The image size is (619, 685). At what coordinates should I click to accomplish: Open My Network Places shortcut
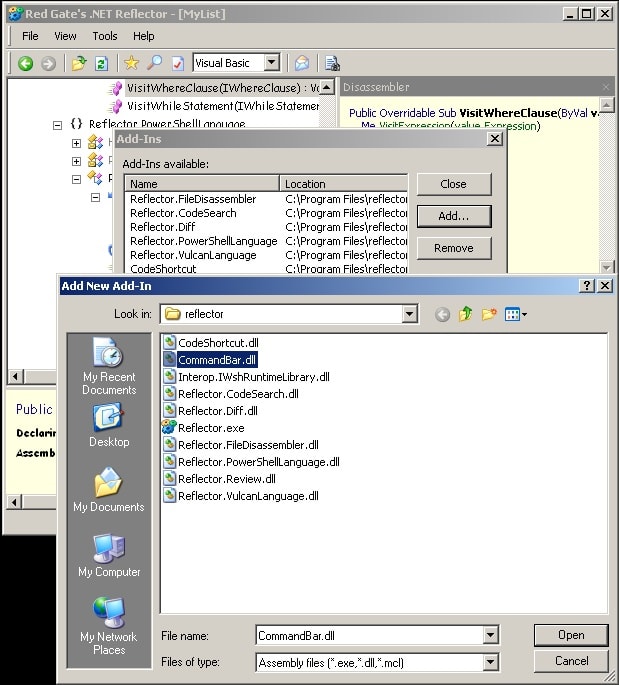(109, 626)
